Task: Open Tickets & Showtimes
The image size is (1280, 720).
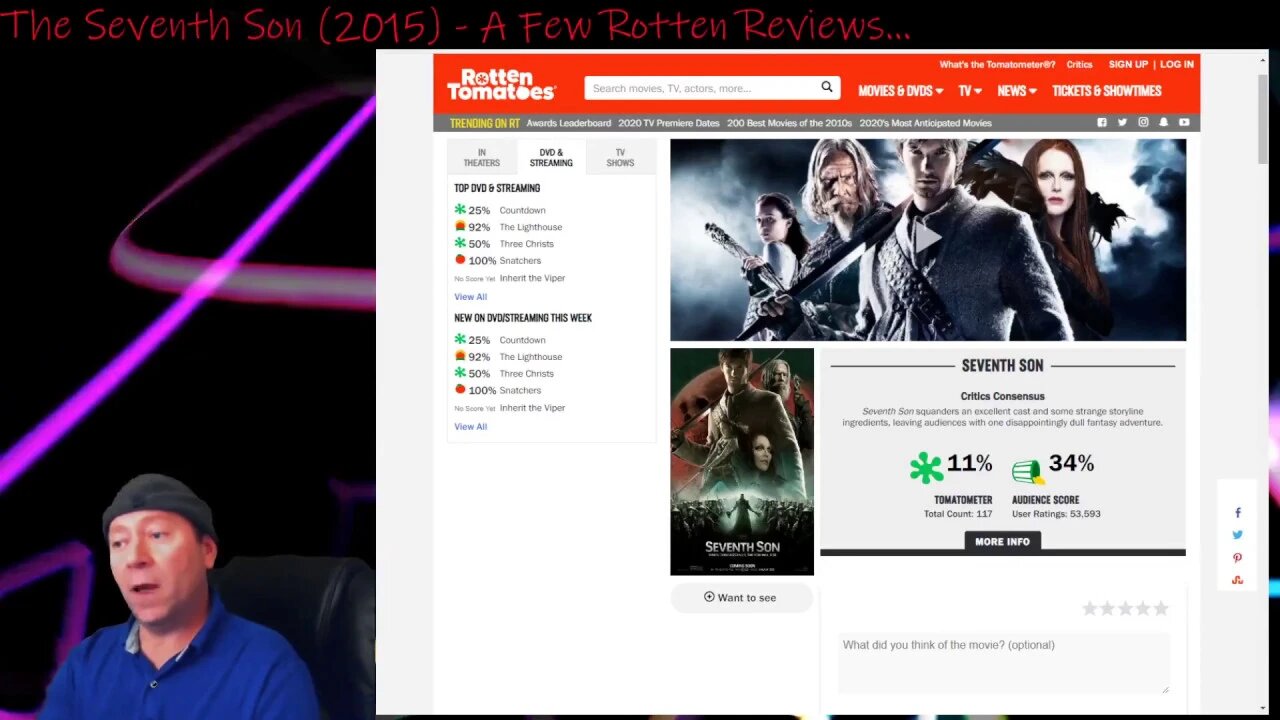Action: coord(1106,90)
